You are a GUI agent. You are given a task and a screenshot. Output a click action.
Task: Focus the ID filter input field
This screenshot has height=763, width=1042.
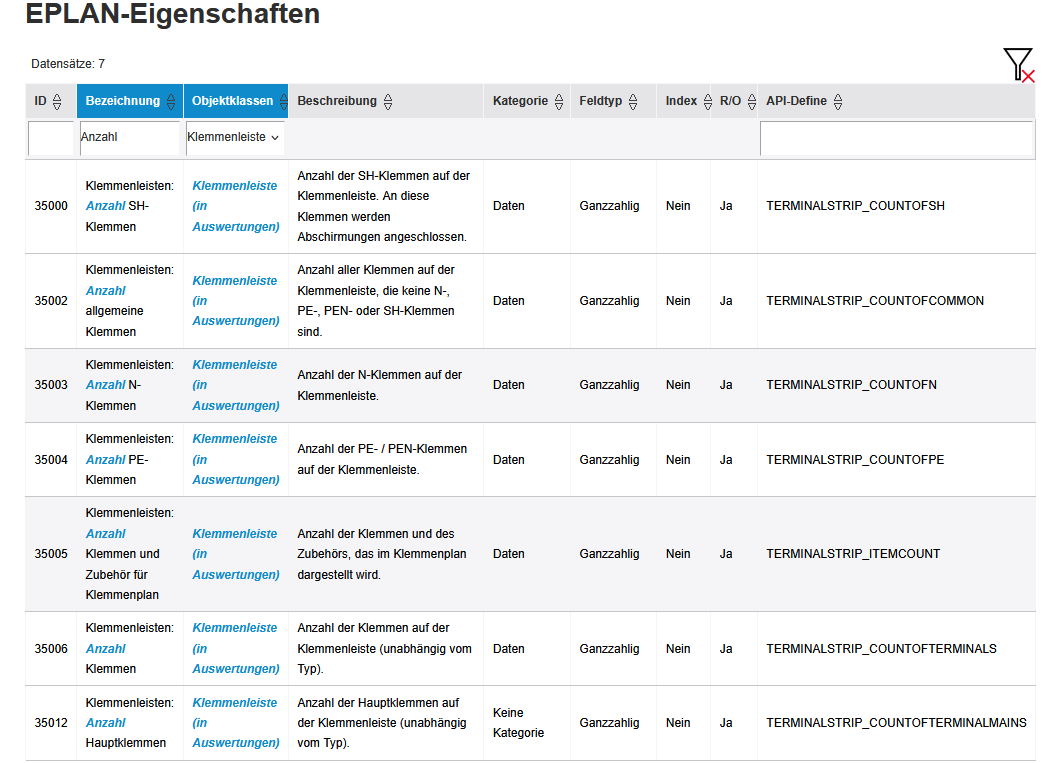pos(51,138)
